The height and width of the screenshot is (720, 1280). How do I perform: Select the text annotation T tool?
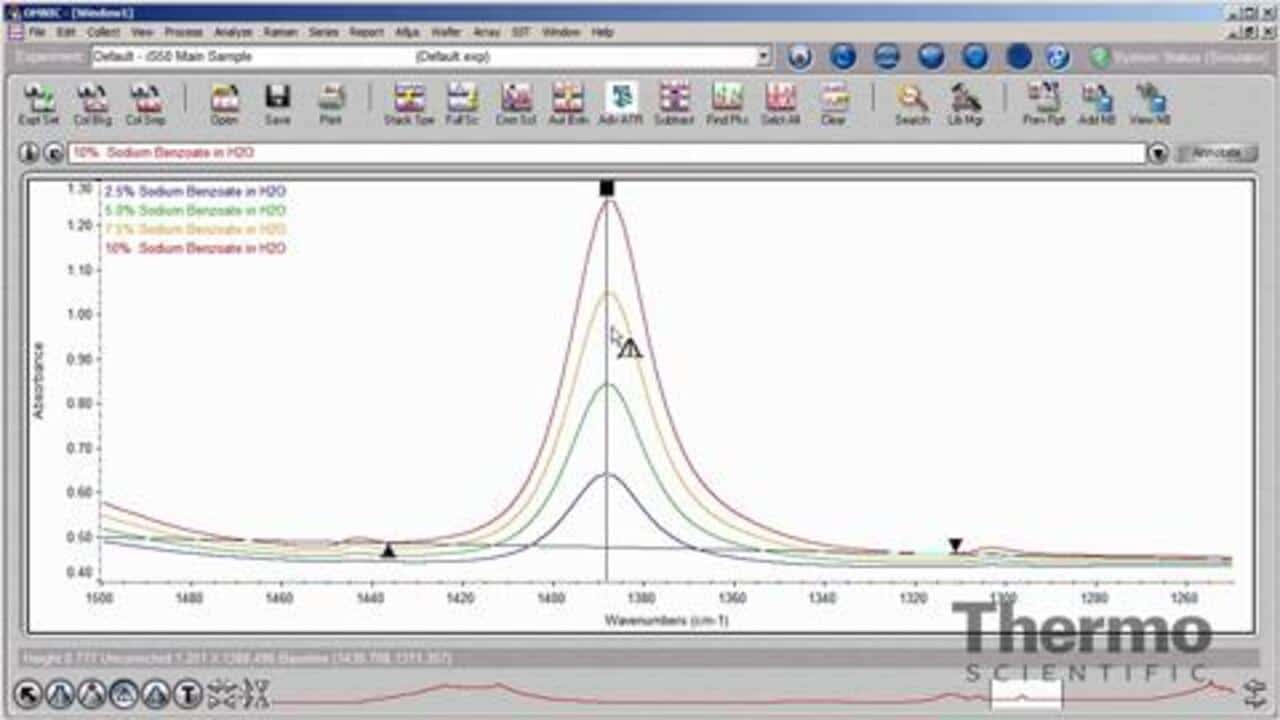(188, 693)
